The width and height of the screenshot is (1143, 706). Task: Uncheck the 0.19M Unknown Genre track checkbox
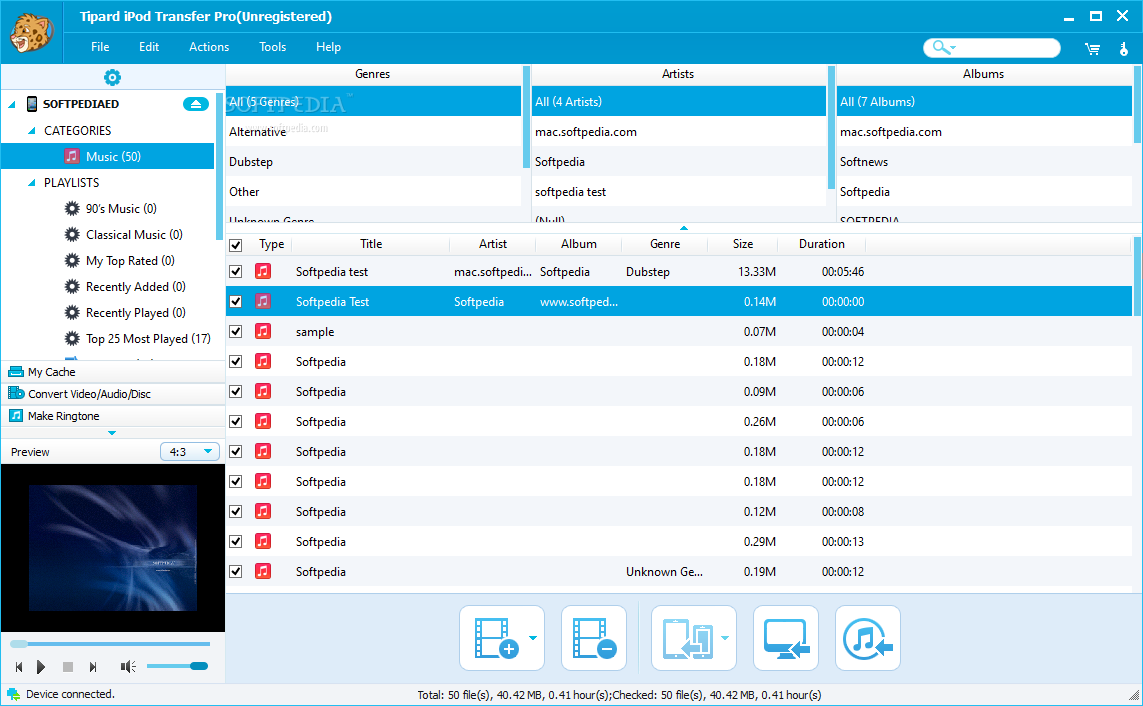pyautogui.click(x=235, y=572)
